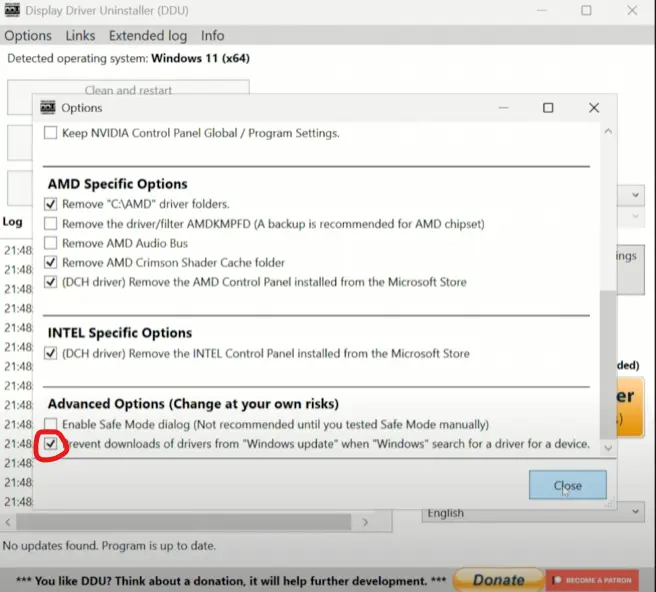The width and height of the screenshot is (656, 592).
Task: Check Keep NVIDIA Control Panel Global settings
Action: point(51,133)
